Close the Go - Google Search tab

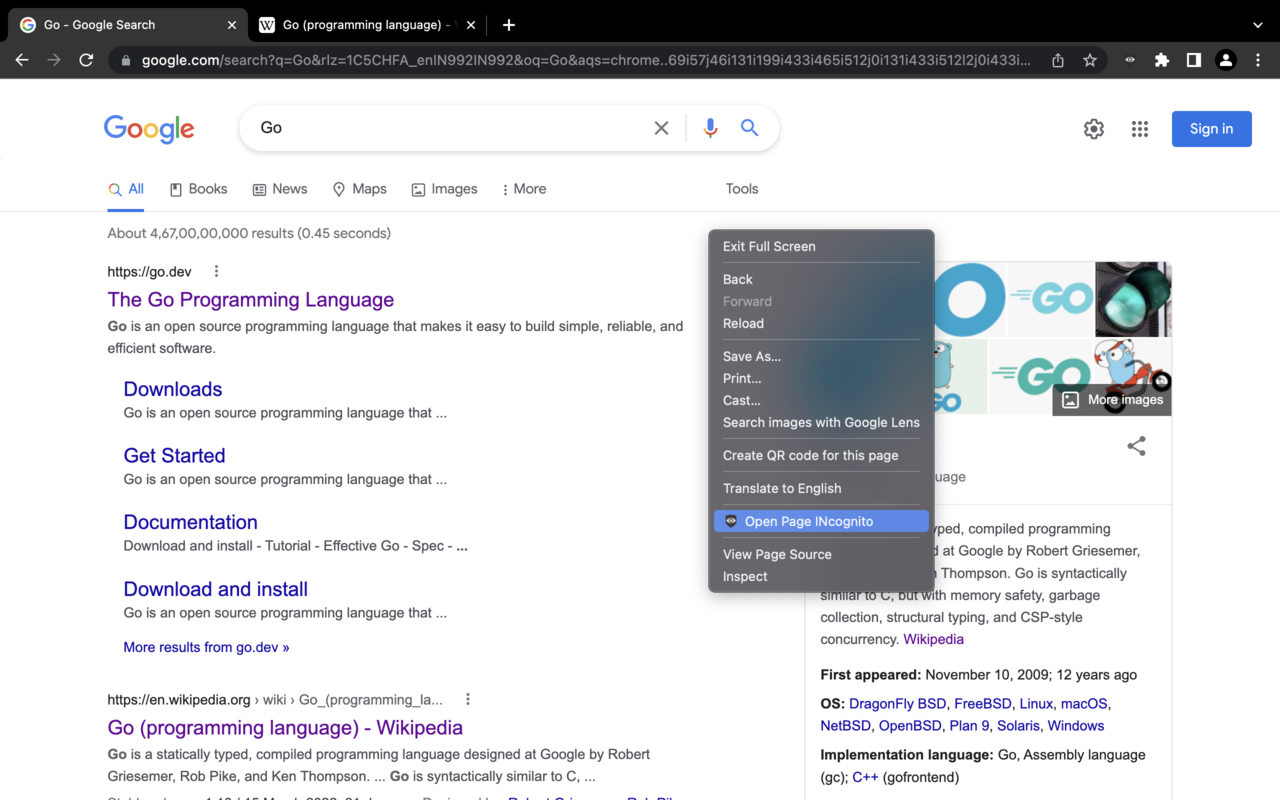click(x=232, y=25)
